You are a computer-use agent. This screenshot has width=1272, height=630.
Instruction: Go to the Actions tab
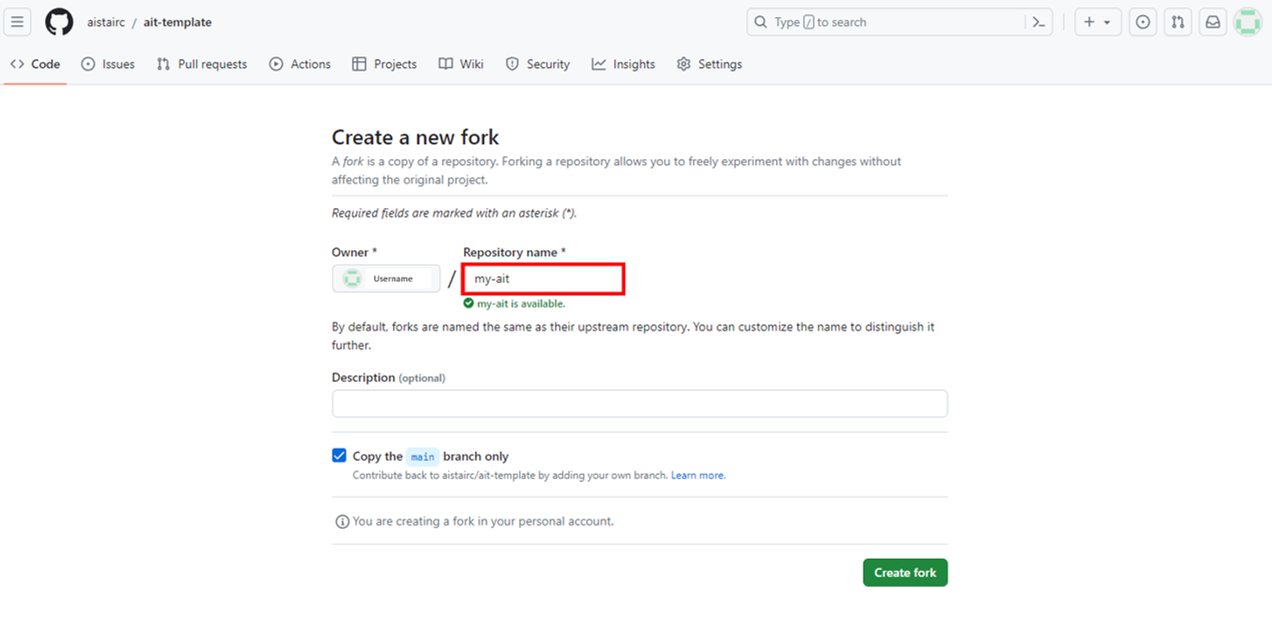click(300, 64)
